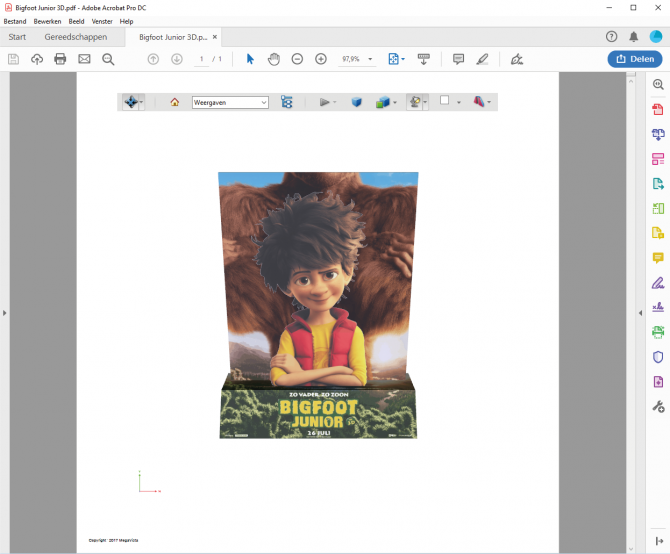Expand the left navigation pane arrow
The image size is (670, 554).
click(5, 313)
